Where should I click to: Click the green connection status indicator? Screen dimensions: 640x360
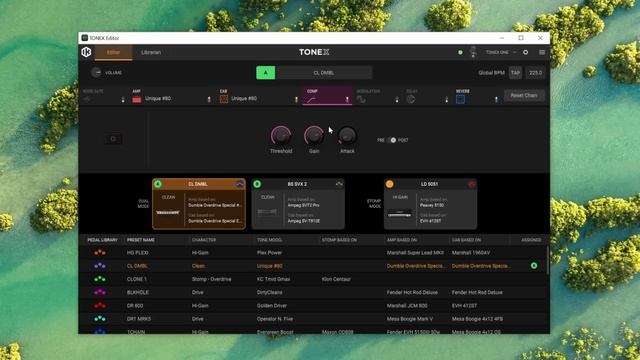(460, 52)
